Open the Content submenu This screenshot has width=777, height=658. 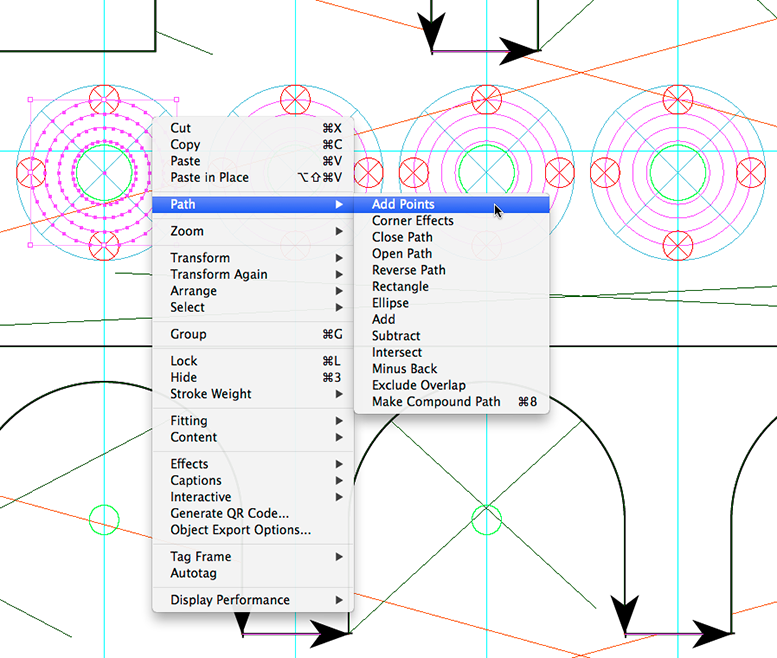click(x=253, y=437)
